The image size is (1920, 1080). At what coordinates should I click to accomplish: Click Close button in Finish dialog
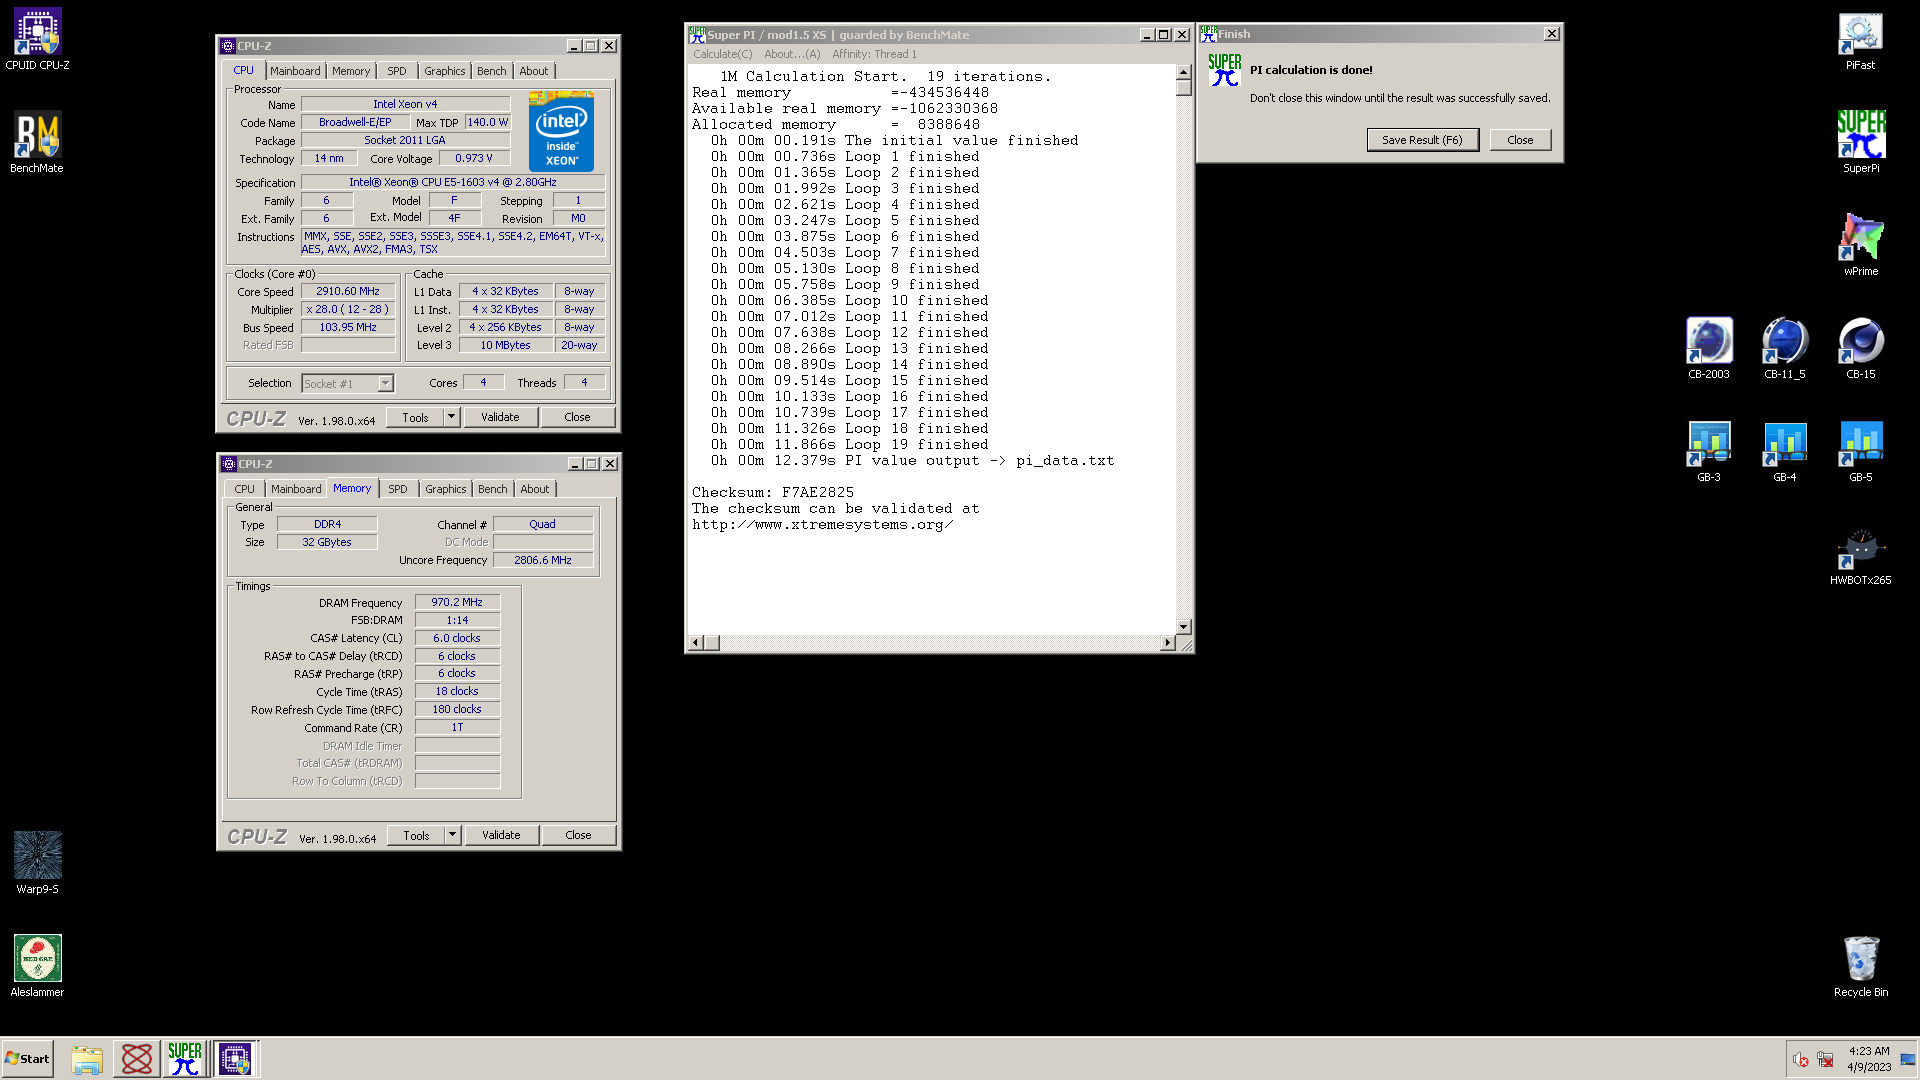1520,140
